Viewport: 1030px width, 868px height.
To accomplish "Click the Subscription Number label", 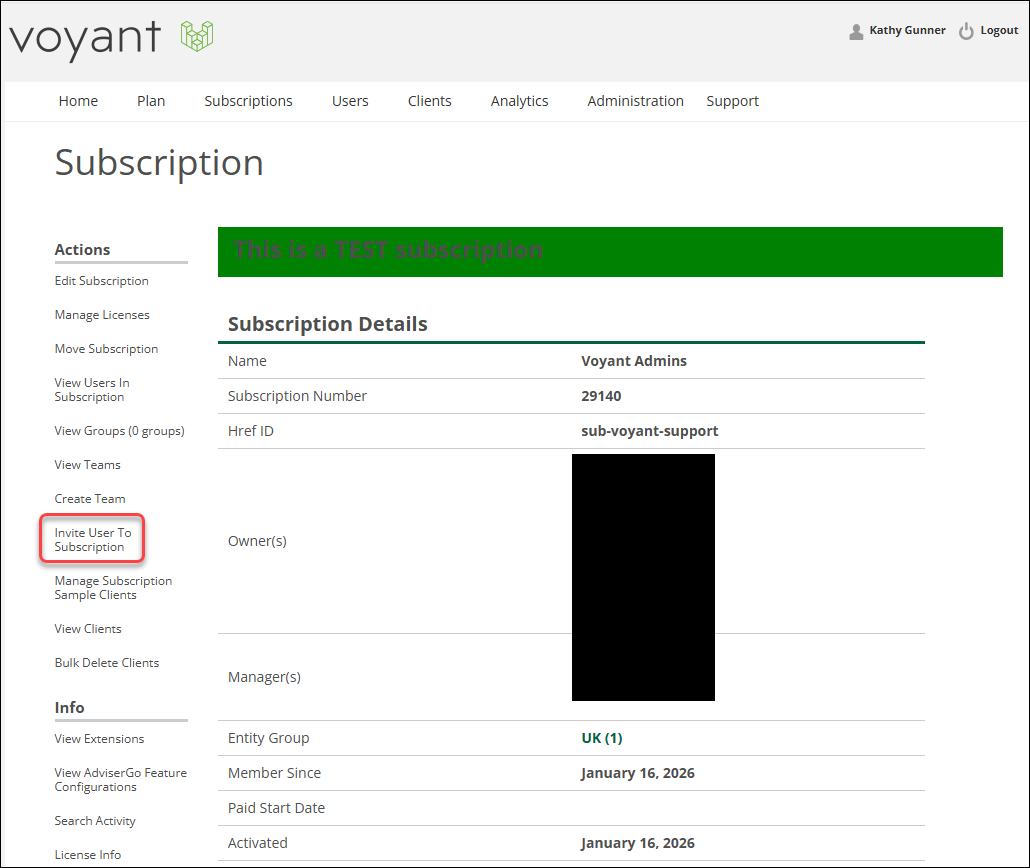I will pos(297,396).
